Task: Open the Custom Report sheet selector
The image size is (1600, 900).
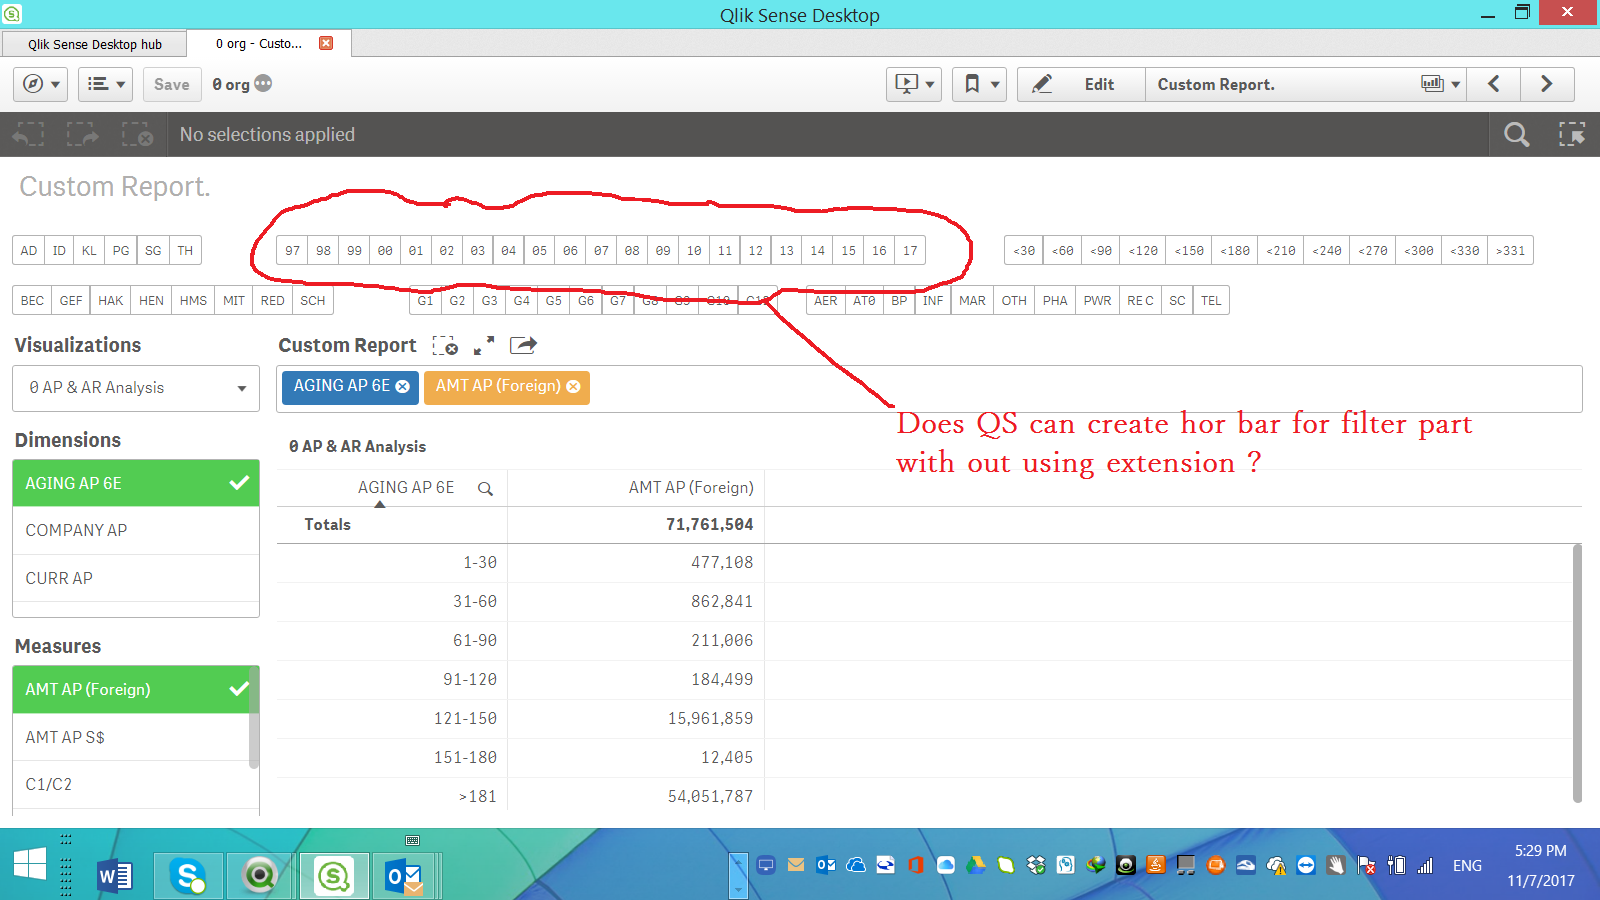Action: pos(1305,85)
